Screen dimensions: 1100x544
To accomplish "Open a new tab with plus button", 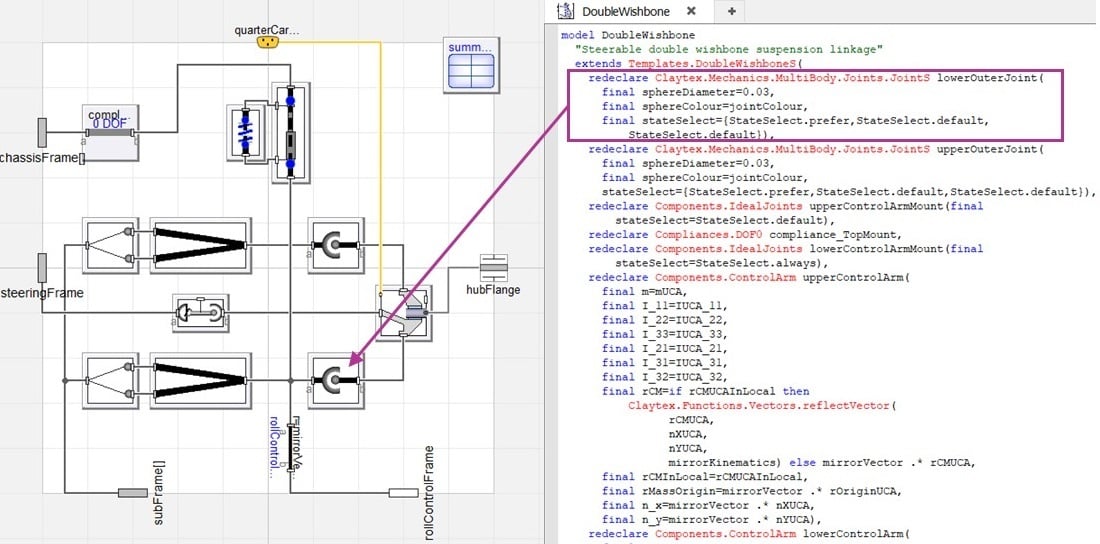I will pos(731,11).
